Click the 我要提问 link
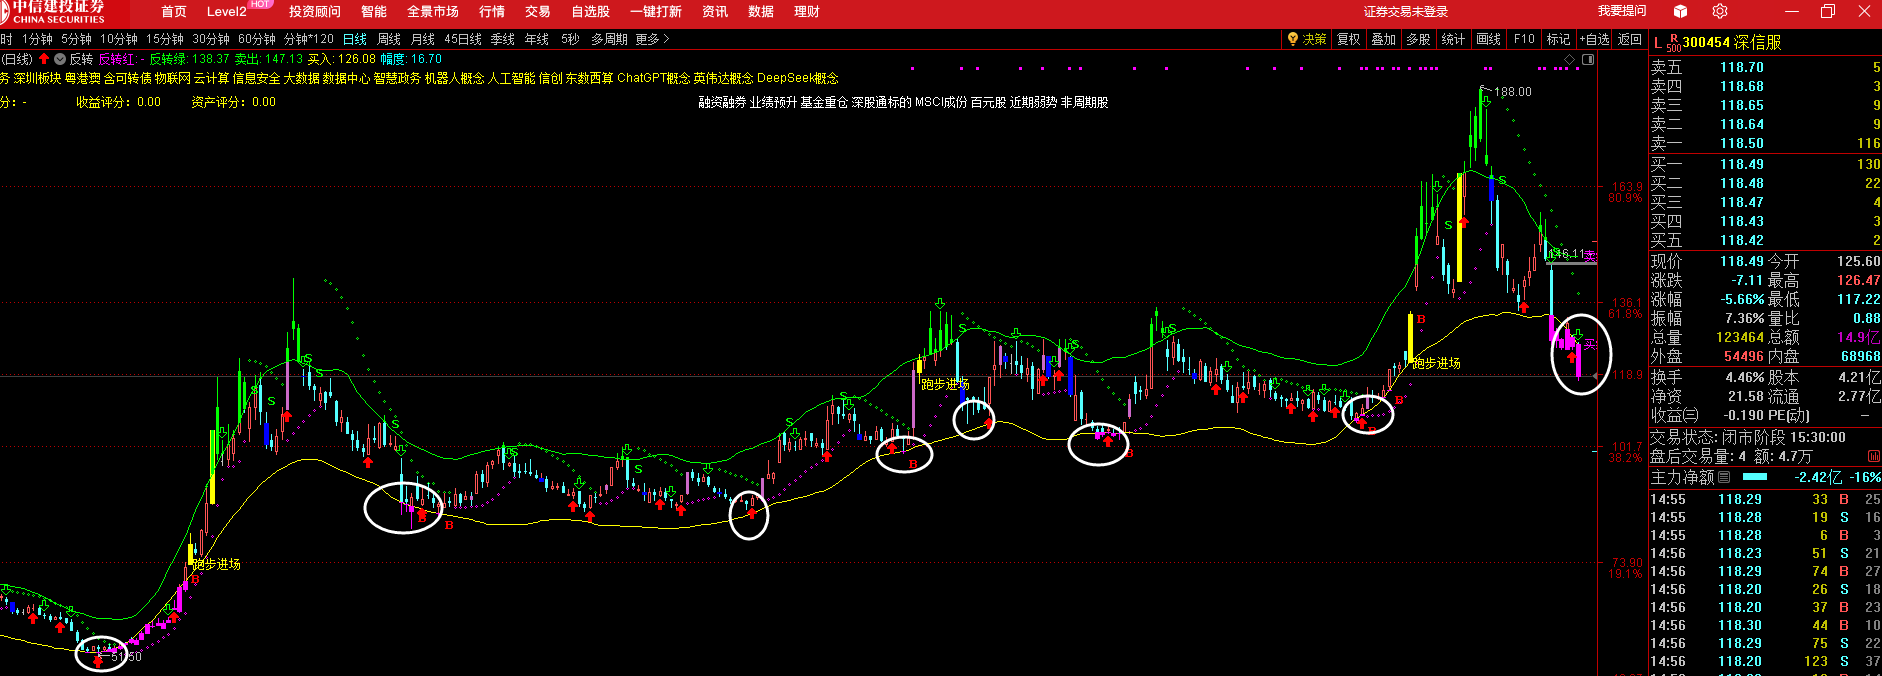Viewport: 1882px width, 676px height. pos(1622,11)
